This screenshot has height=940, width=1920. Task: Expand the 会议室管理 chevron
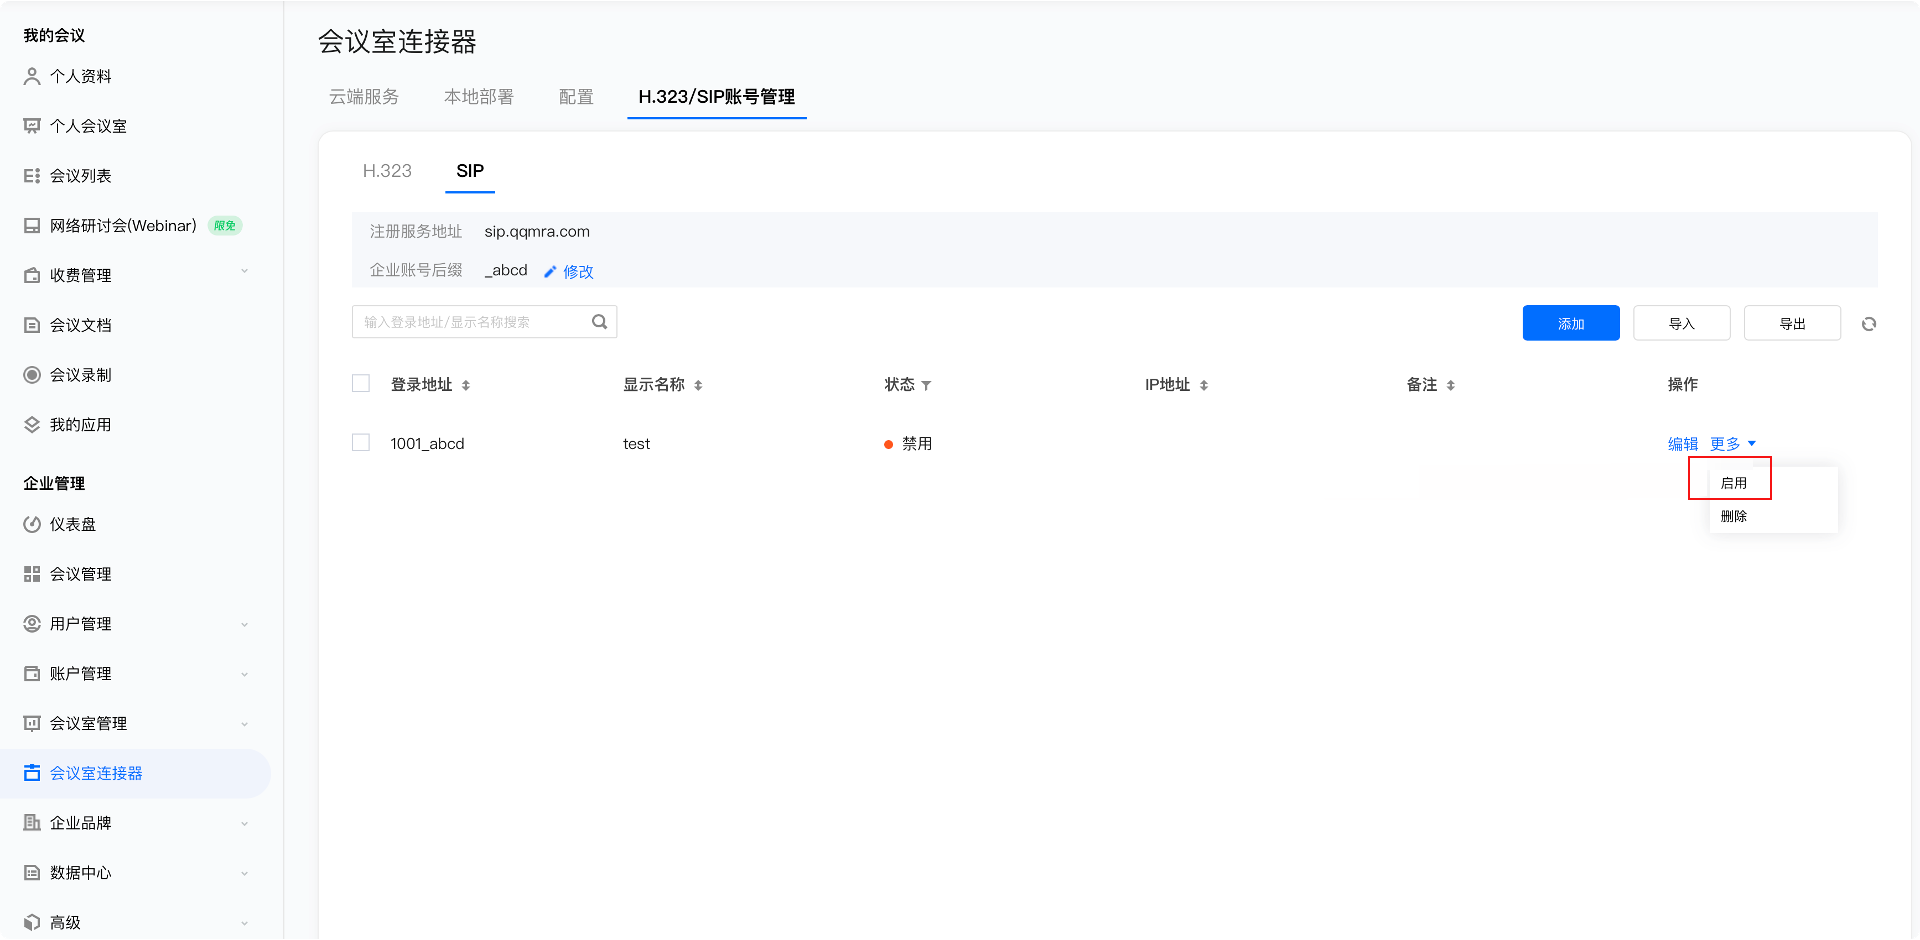(244, 724)
